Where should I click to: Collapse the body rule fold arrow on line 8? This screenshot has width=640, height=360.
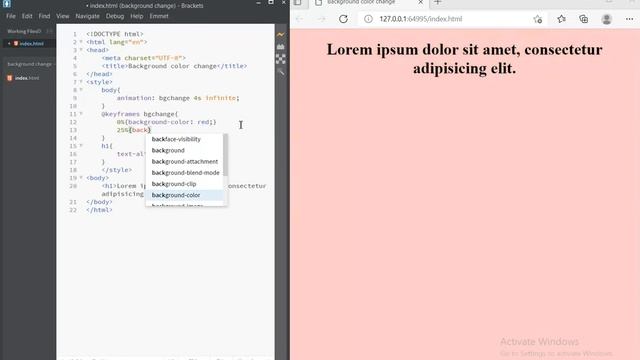coord(81,90)
